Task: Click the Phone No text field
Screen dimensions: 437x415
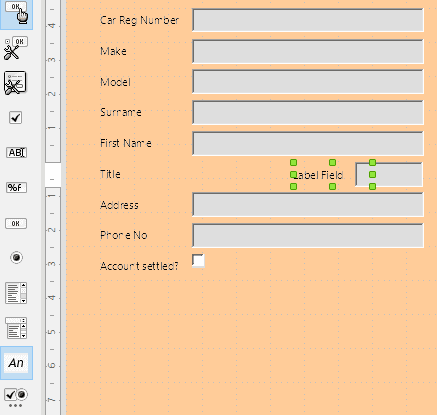Action: [308, 236]
